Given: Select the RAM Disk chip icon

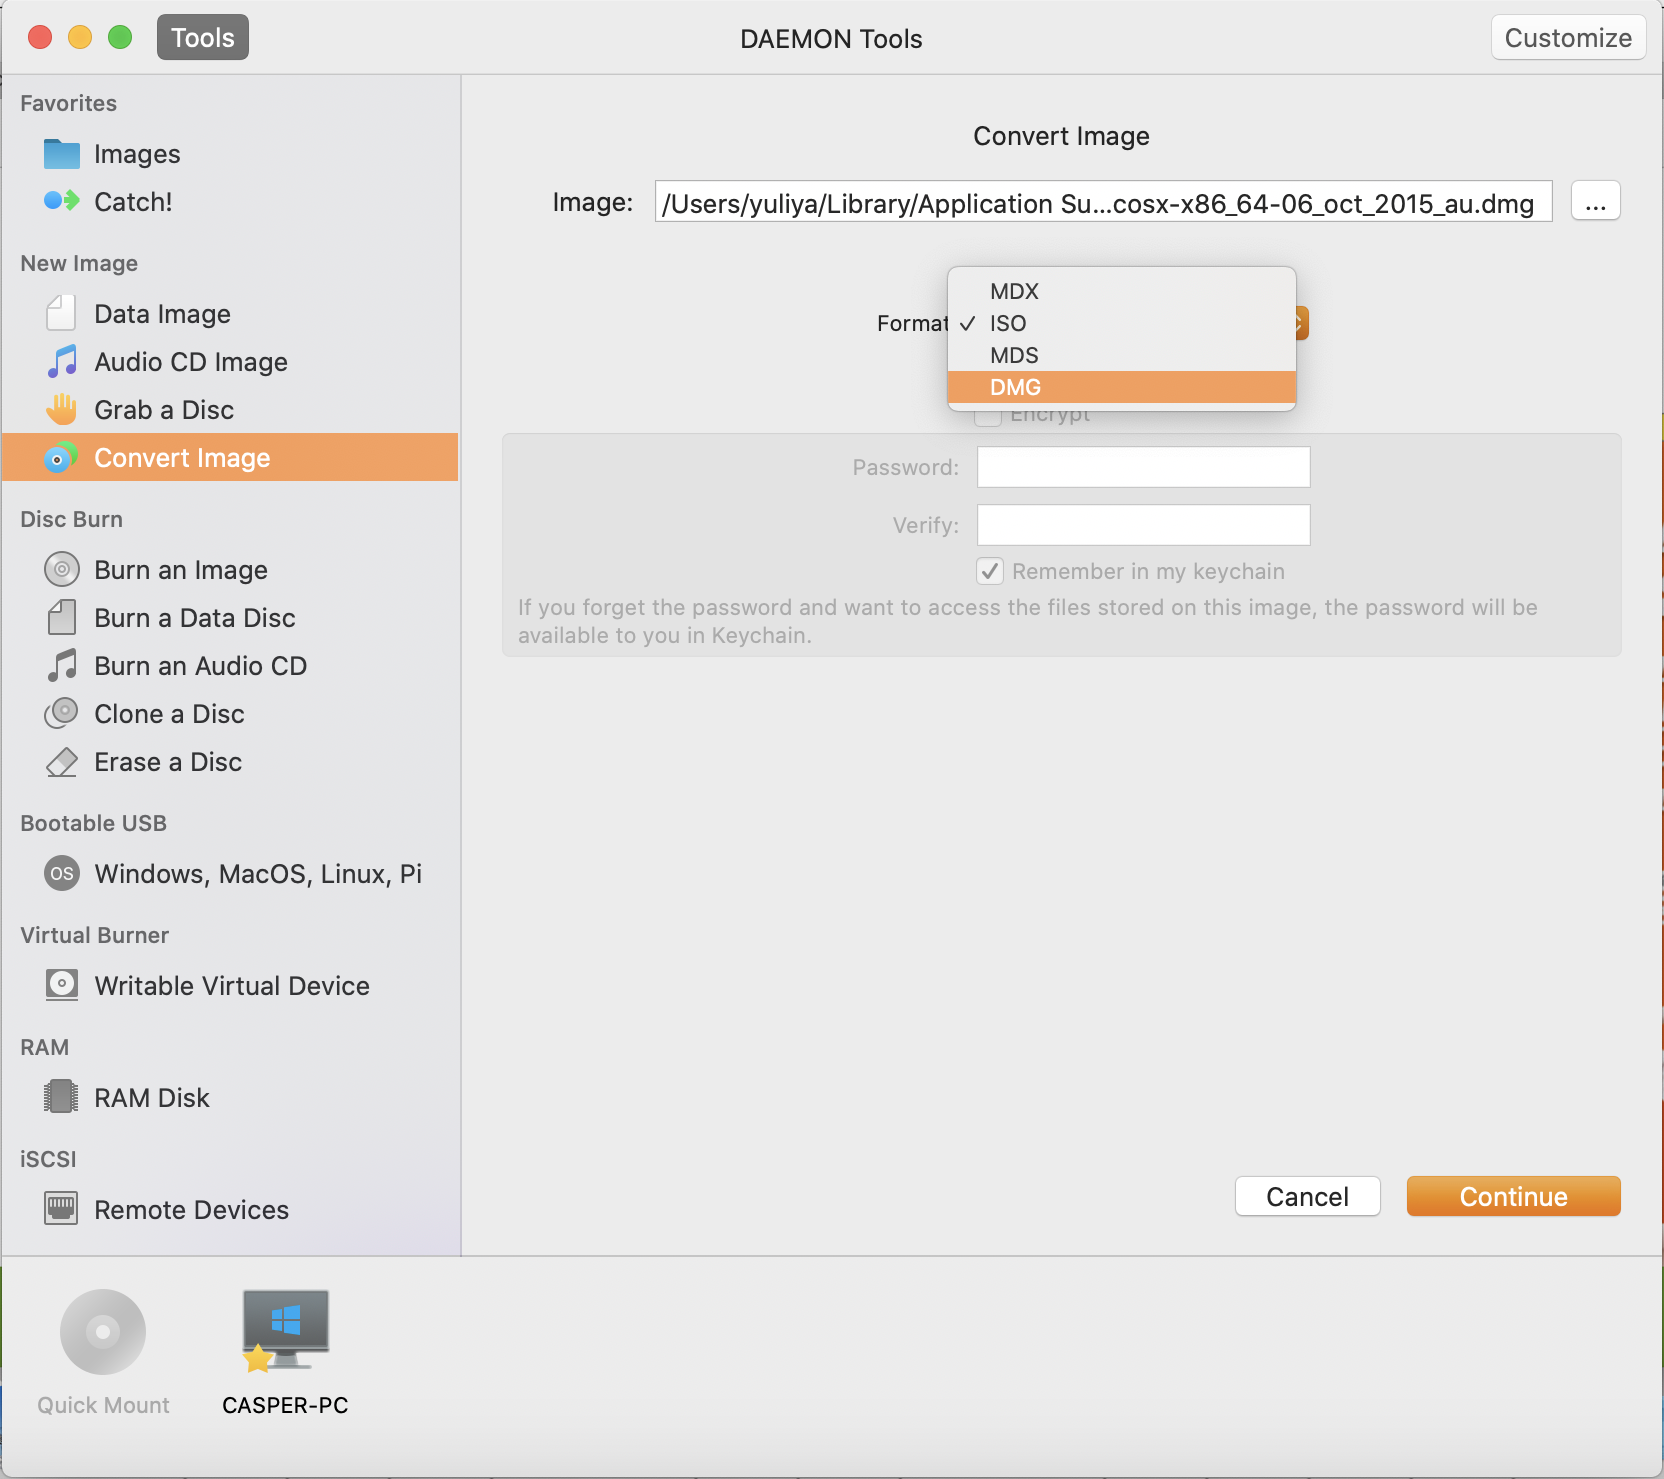Looking at the screenshot, I should (x=61, y=1097).
